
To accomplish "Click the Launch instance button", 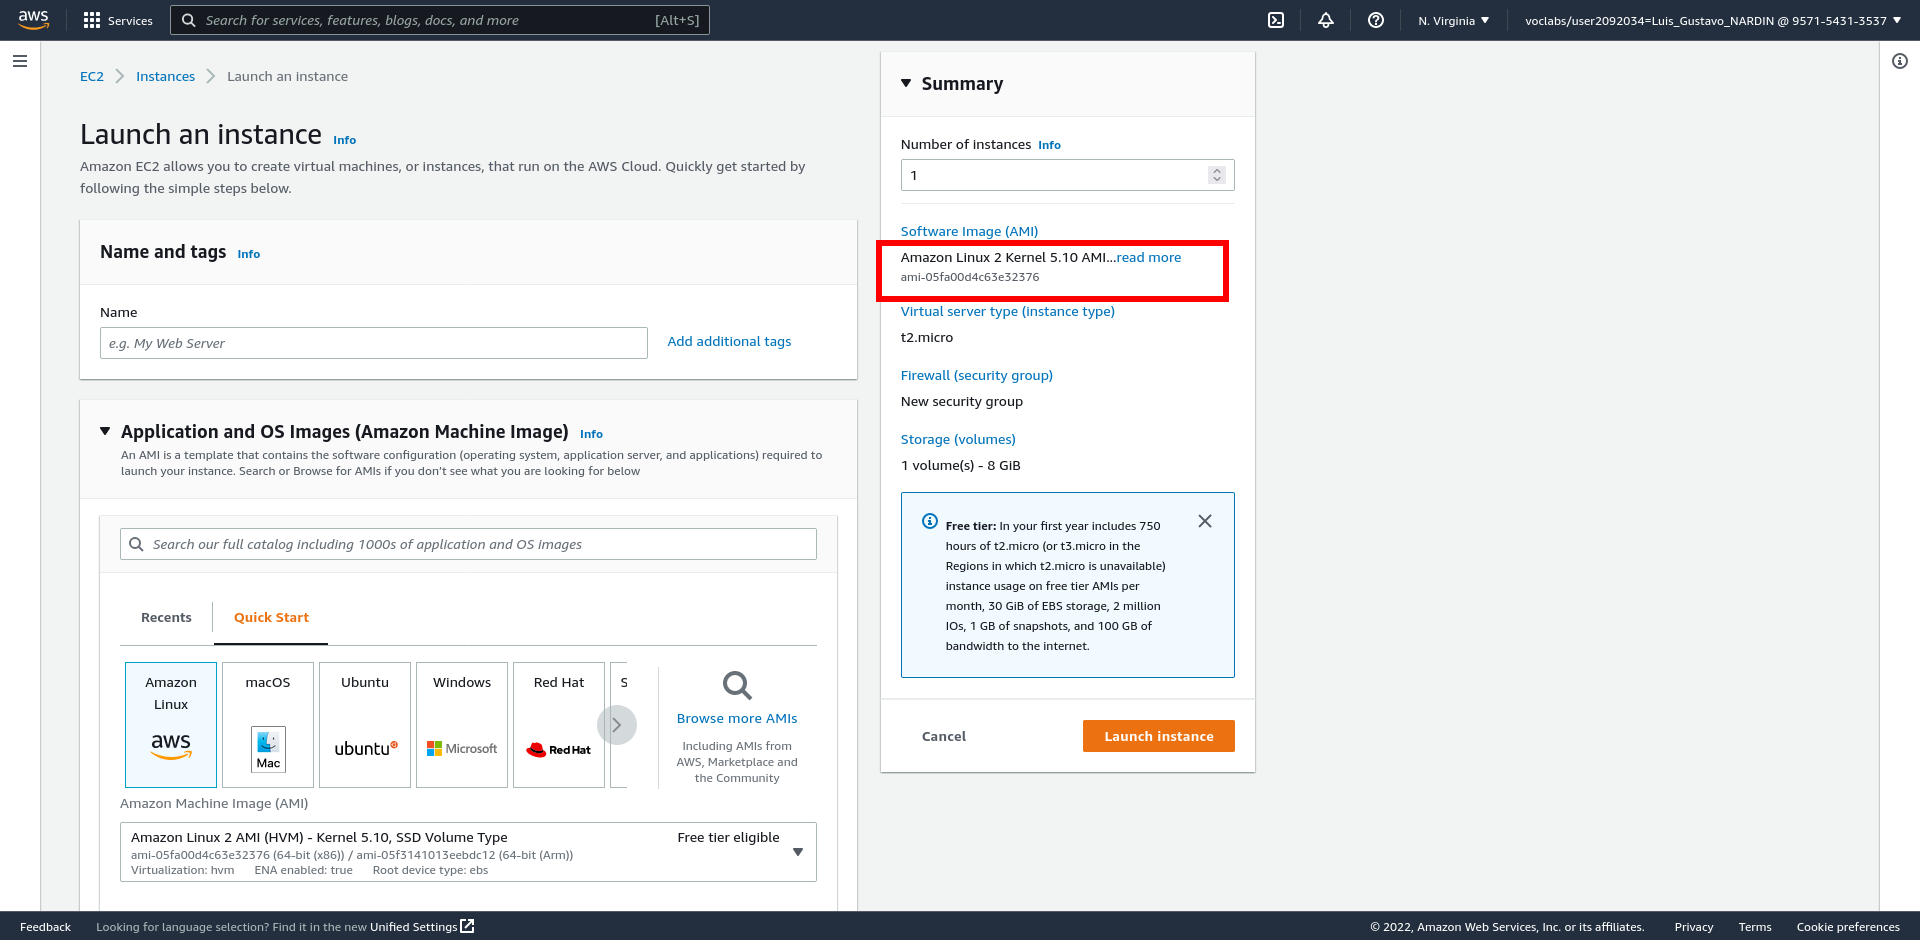I will [x=1158, y=736].
